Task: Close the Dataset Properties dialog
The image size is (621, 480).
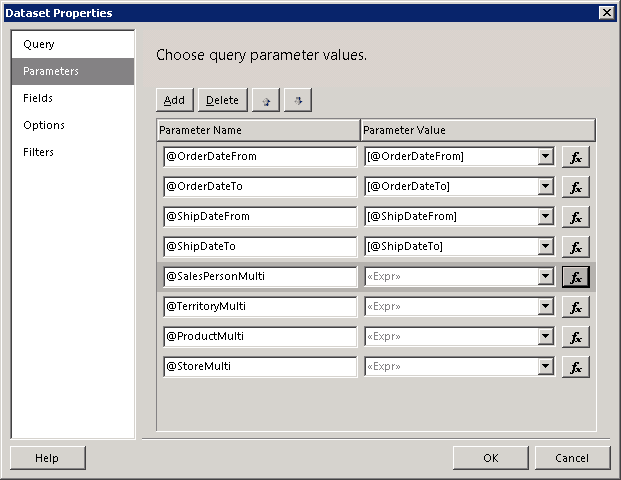Action: (x=606, y=12)
